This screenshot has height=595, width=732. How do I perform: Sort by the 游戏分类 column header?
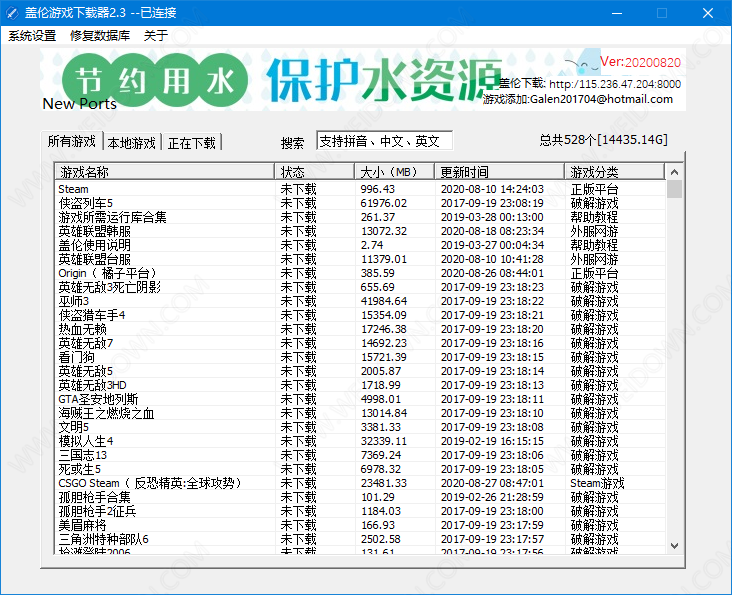pos(614,172)
